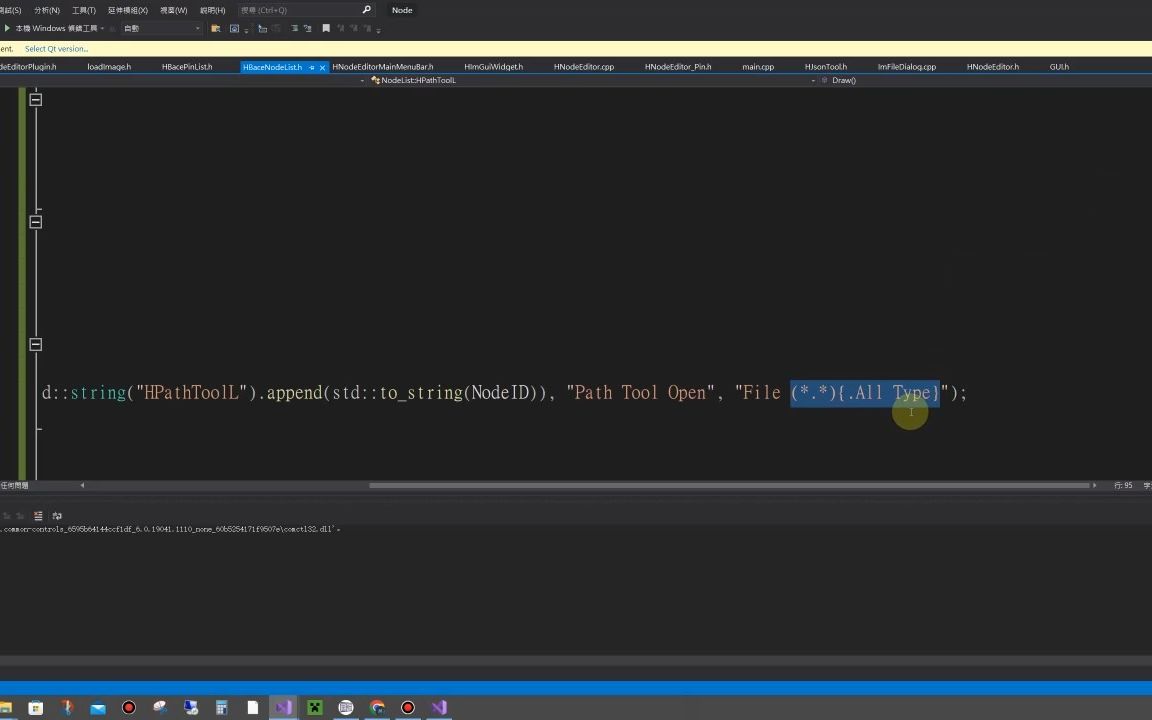This screenshot has height=720, width=1152.
Task: Click the camera-like toolbar icon
Action: point(234,29)
